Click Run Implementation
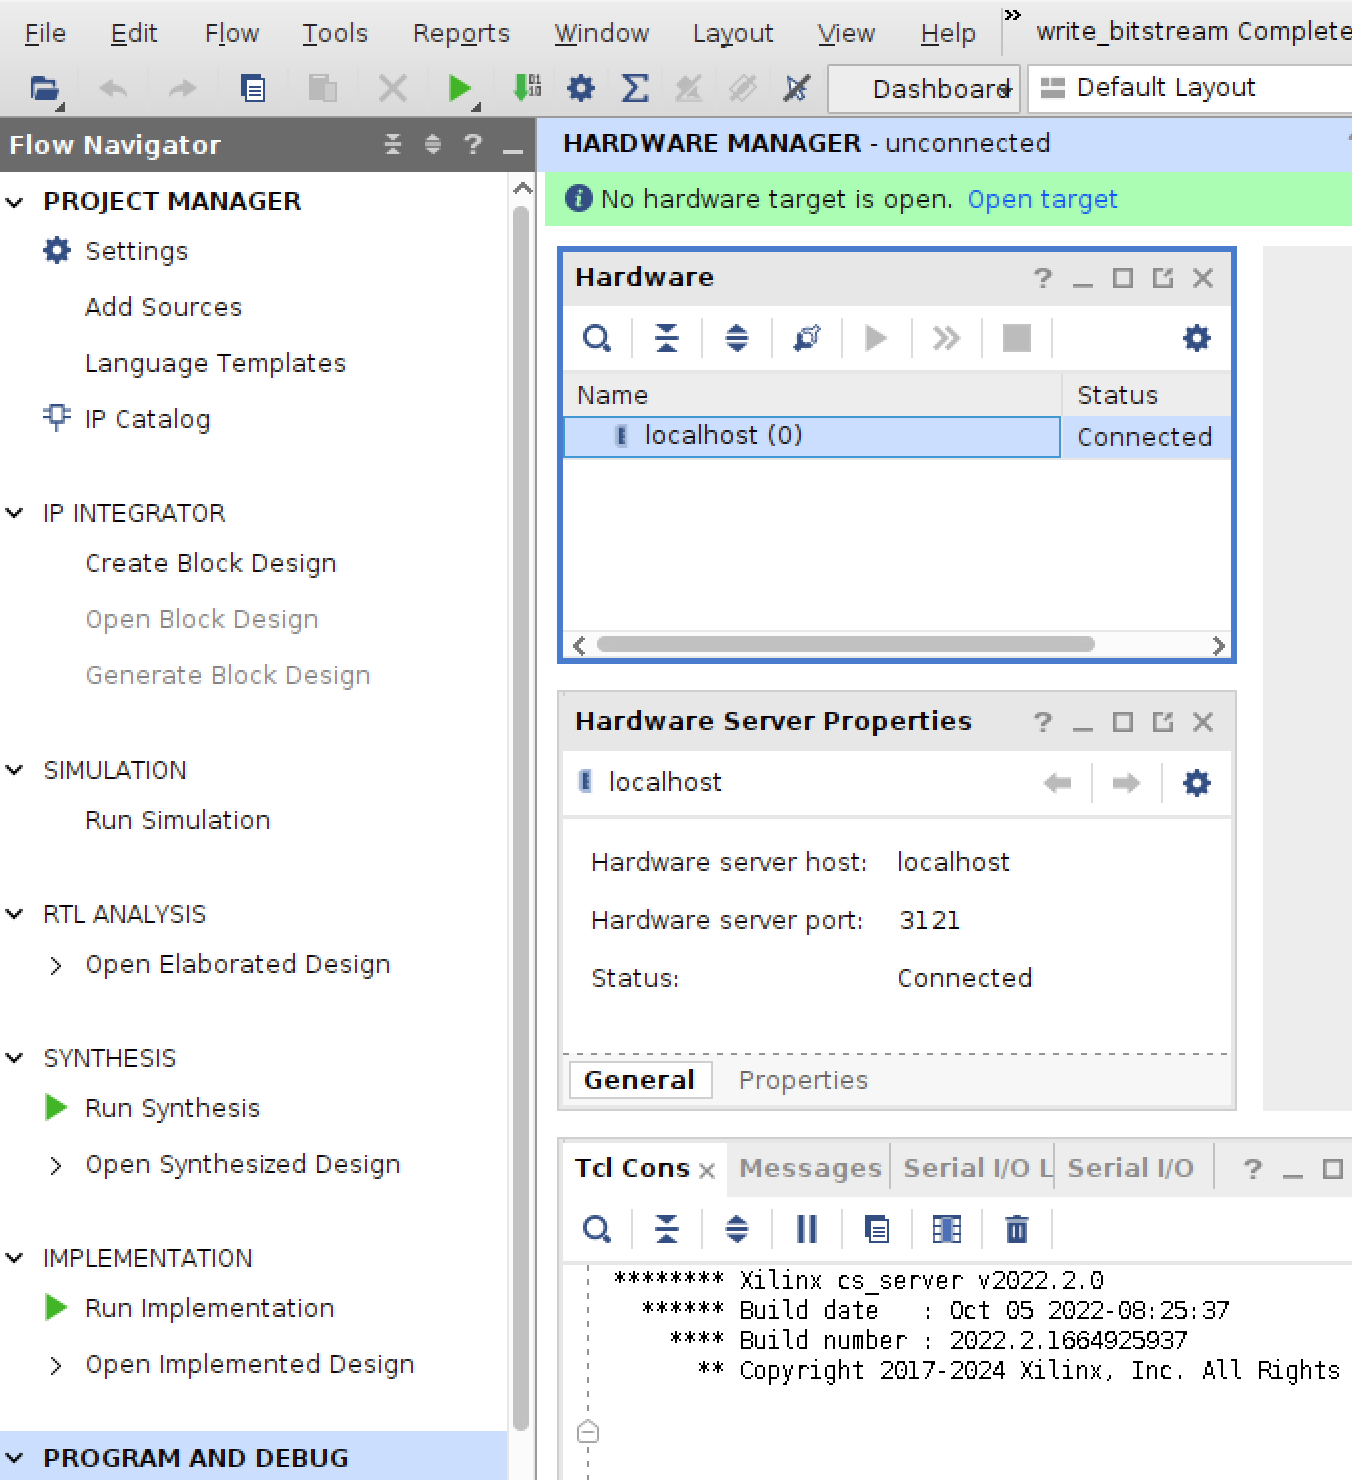 click(x=209, y=1308)
